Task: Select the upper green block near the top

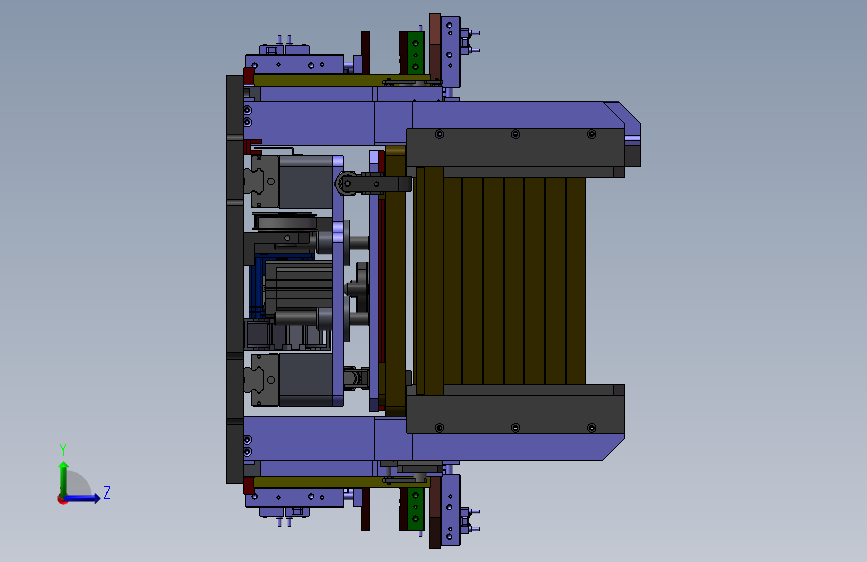Action: pos(415,53)
